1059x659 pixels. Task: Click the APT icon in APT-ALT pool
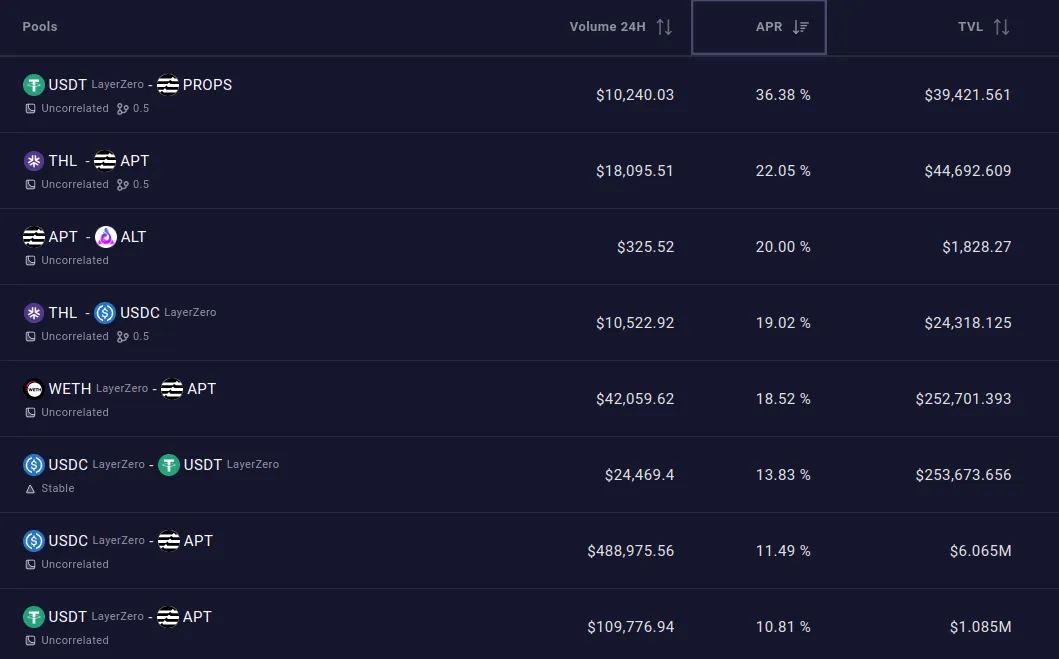(x=33, y=237)
